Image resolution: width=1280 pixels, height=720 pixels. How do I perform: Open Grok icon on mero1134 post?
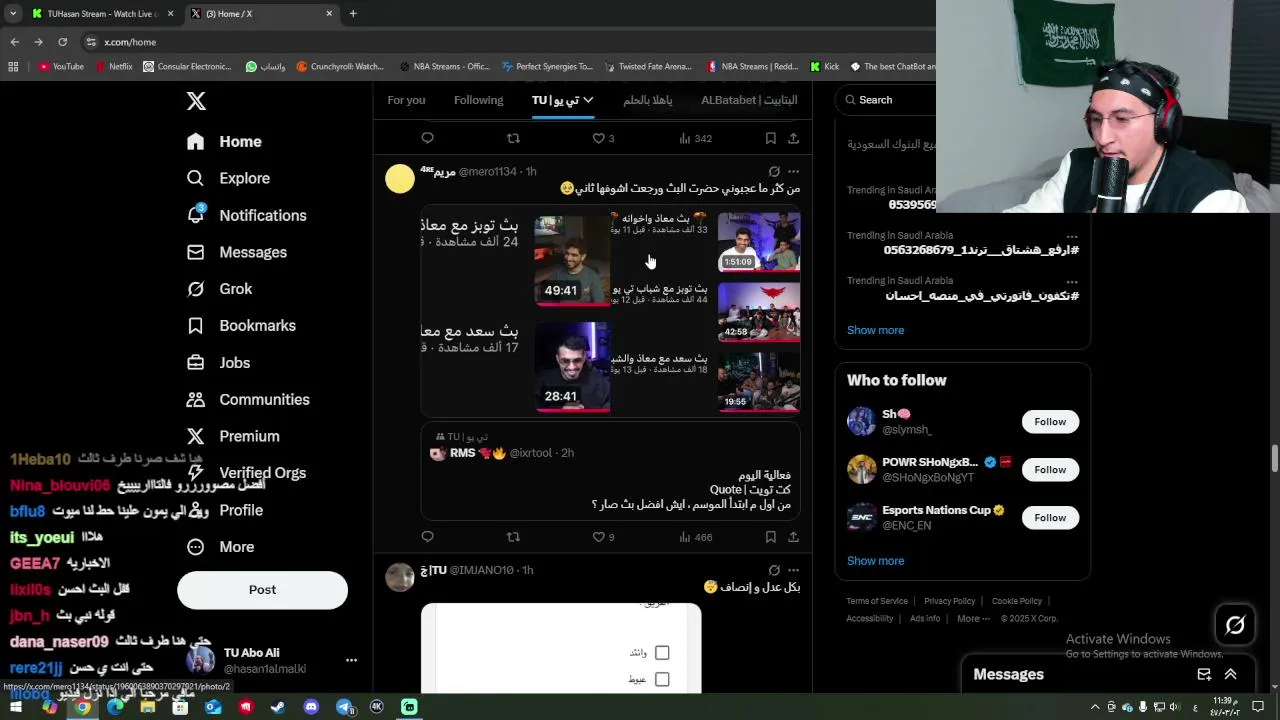tap(774, 172)
